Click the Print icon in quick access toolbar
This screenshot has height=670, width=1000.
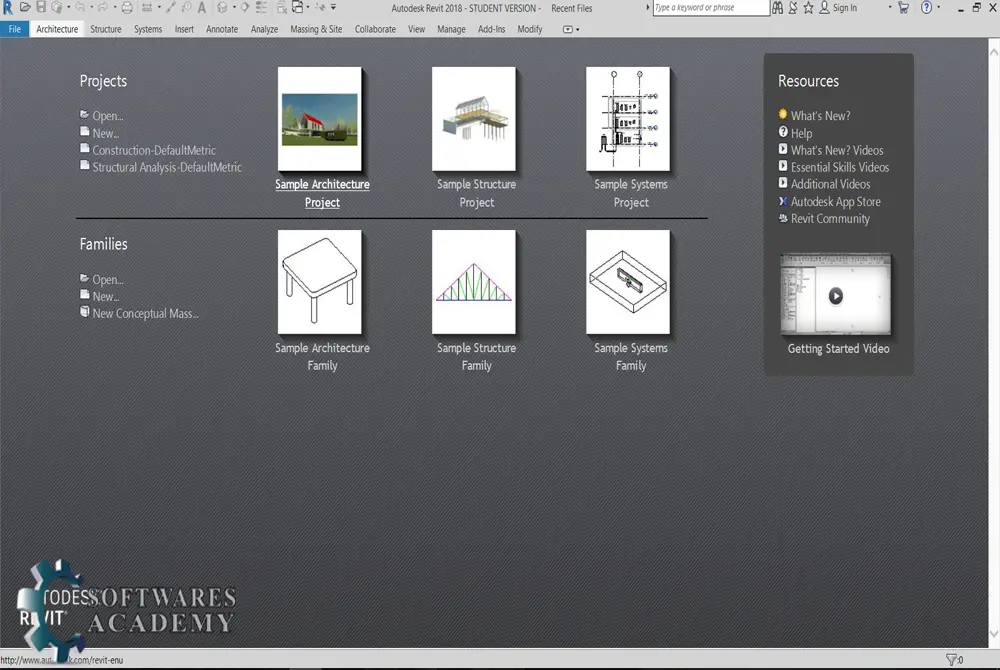(x=127, y=8)
